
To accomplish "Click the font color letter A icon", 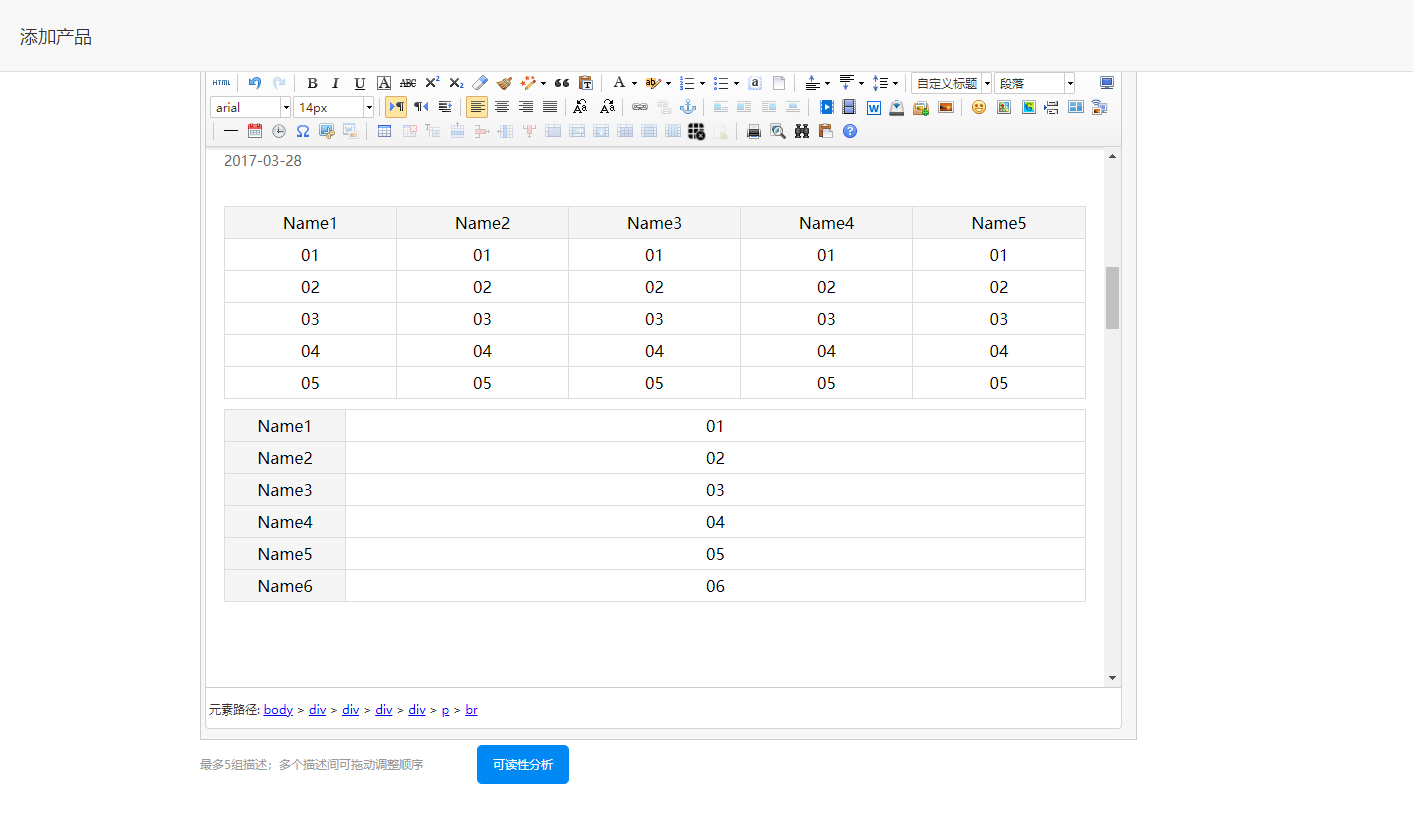I will pyautogui.click(x=619, y=83).
